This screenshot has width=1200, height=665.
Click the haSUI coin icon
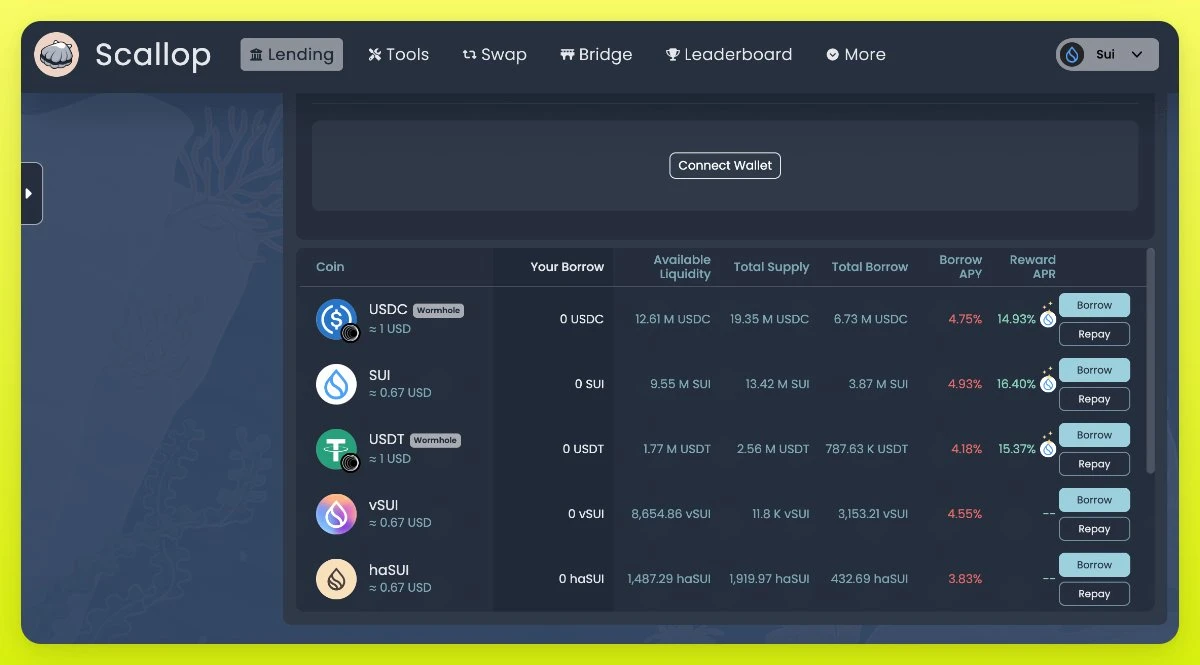pos(336,579)
